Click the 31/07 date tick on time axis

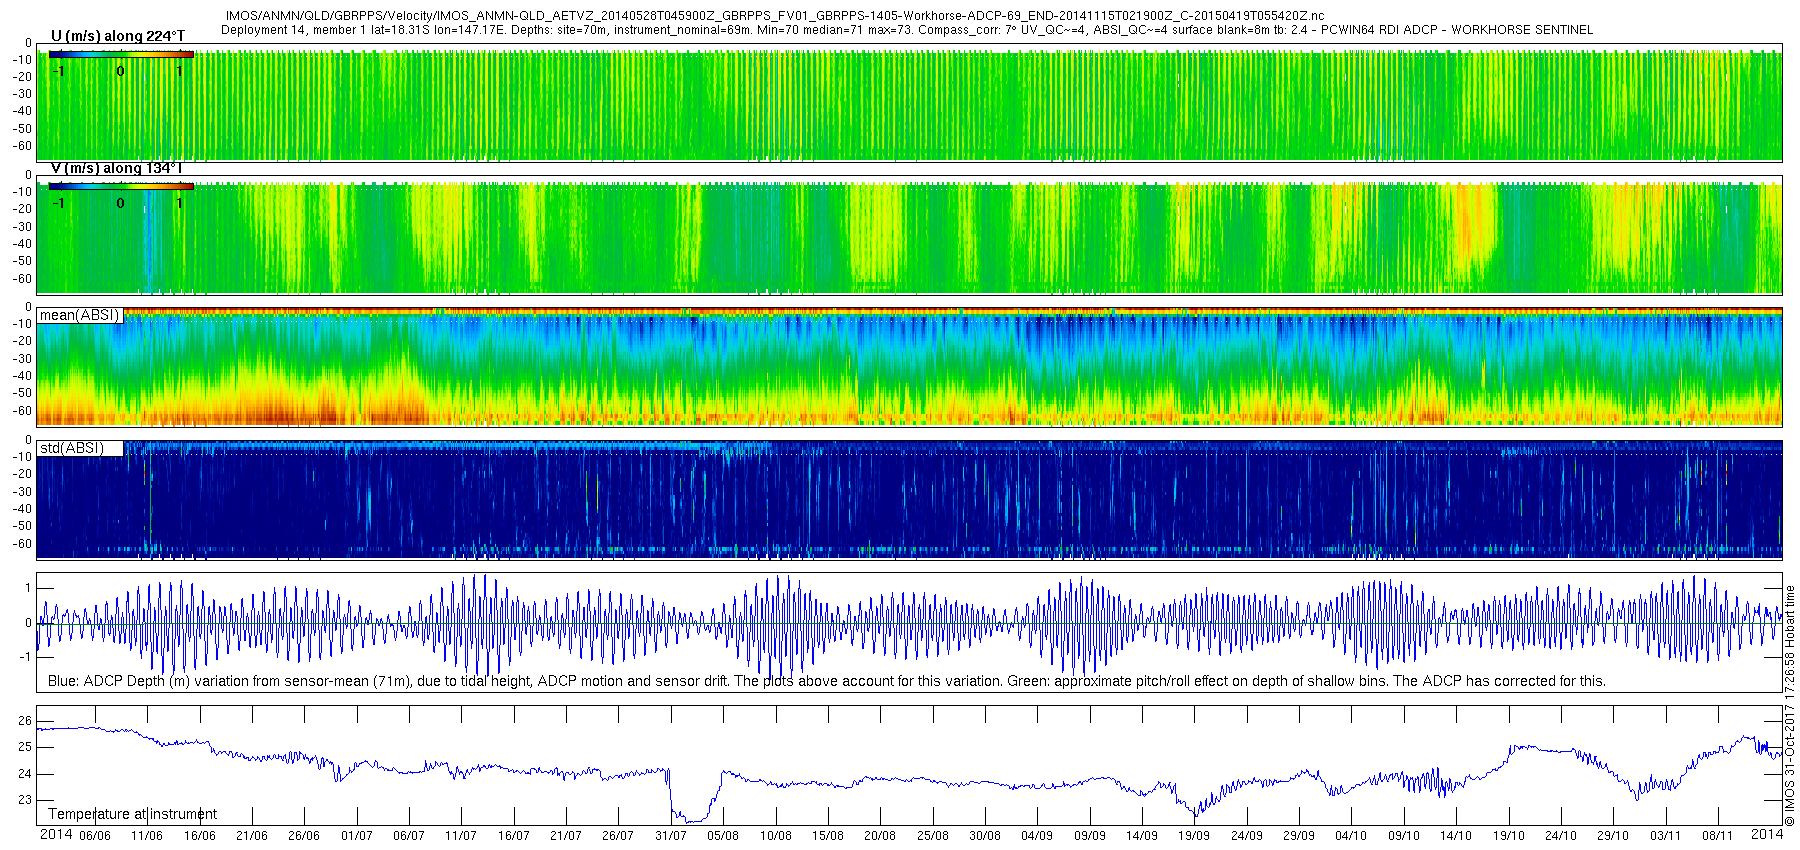click(670, 836)
